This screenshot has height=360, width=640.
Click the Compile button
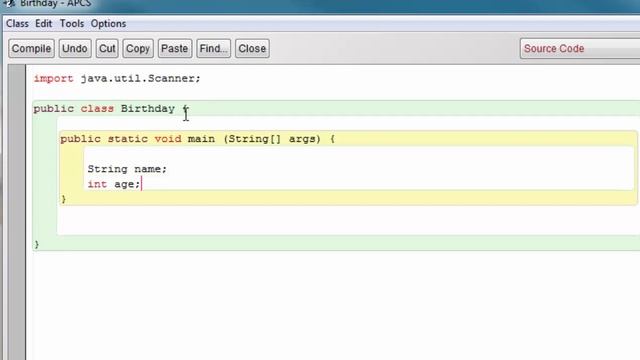(31, 49)
